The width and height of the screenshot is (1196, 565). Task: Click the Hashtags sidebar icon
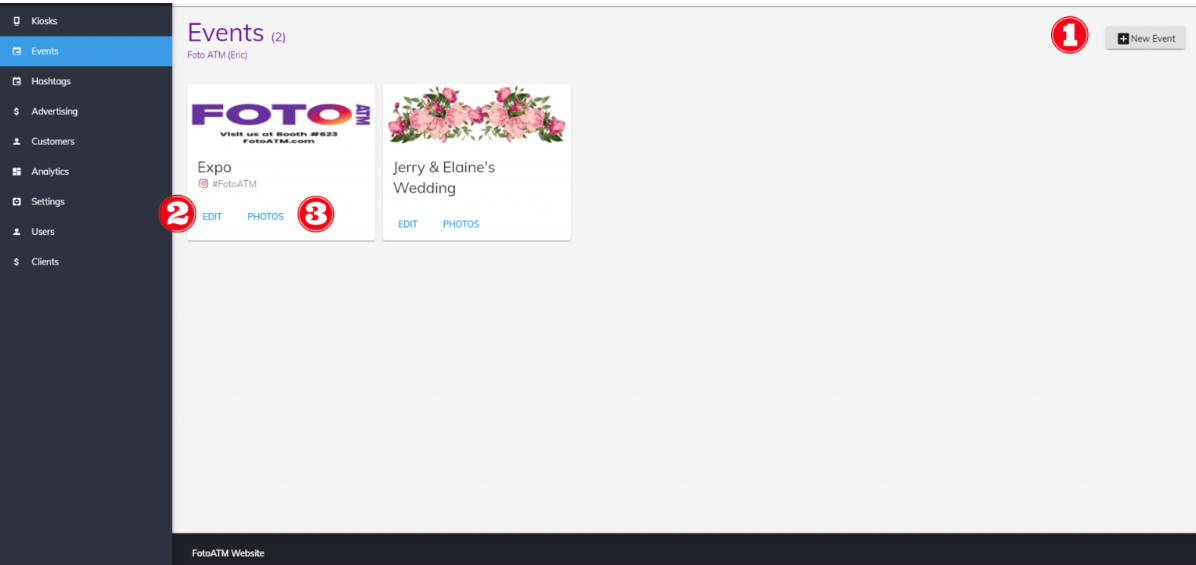coord(17,82)
